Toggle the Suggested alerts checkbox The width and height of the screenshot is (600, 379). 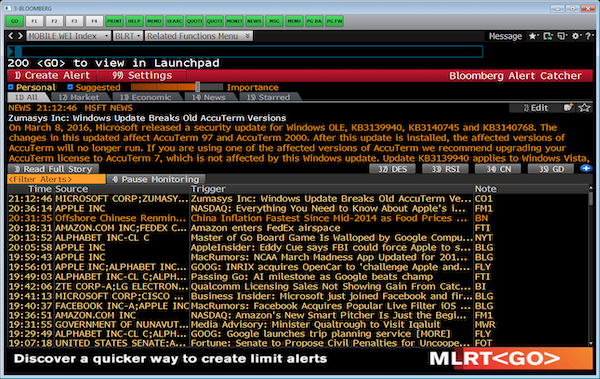tap(70, 87)
